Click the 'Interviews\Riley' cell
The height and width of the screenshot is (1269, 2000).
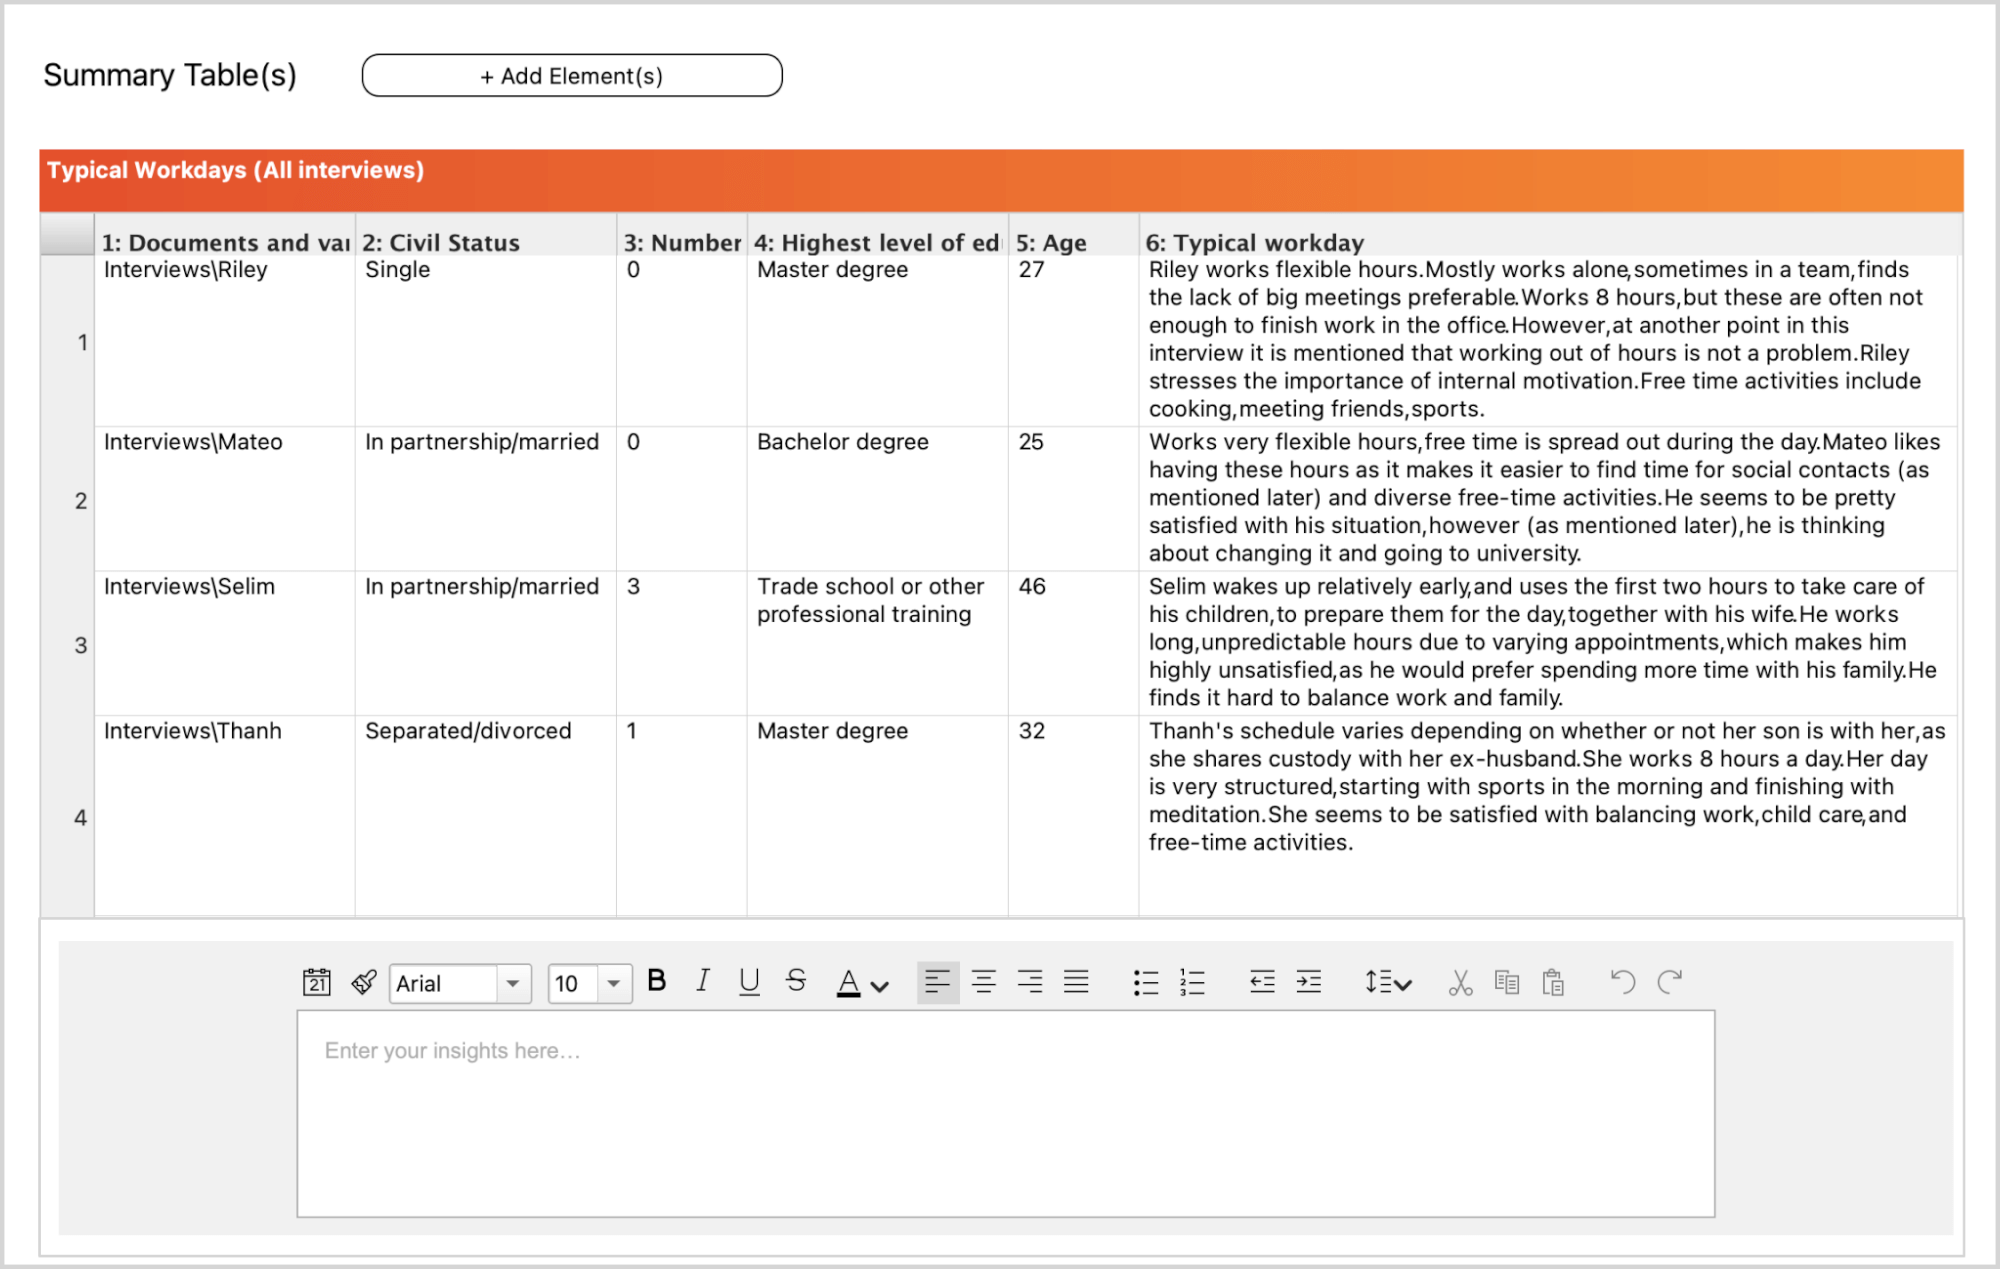coord(225,341)
